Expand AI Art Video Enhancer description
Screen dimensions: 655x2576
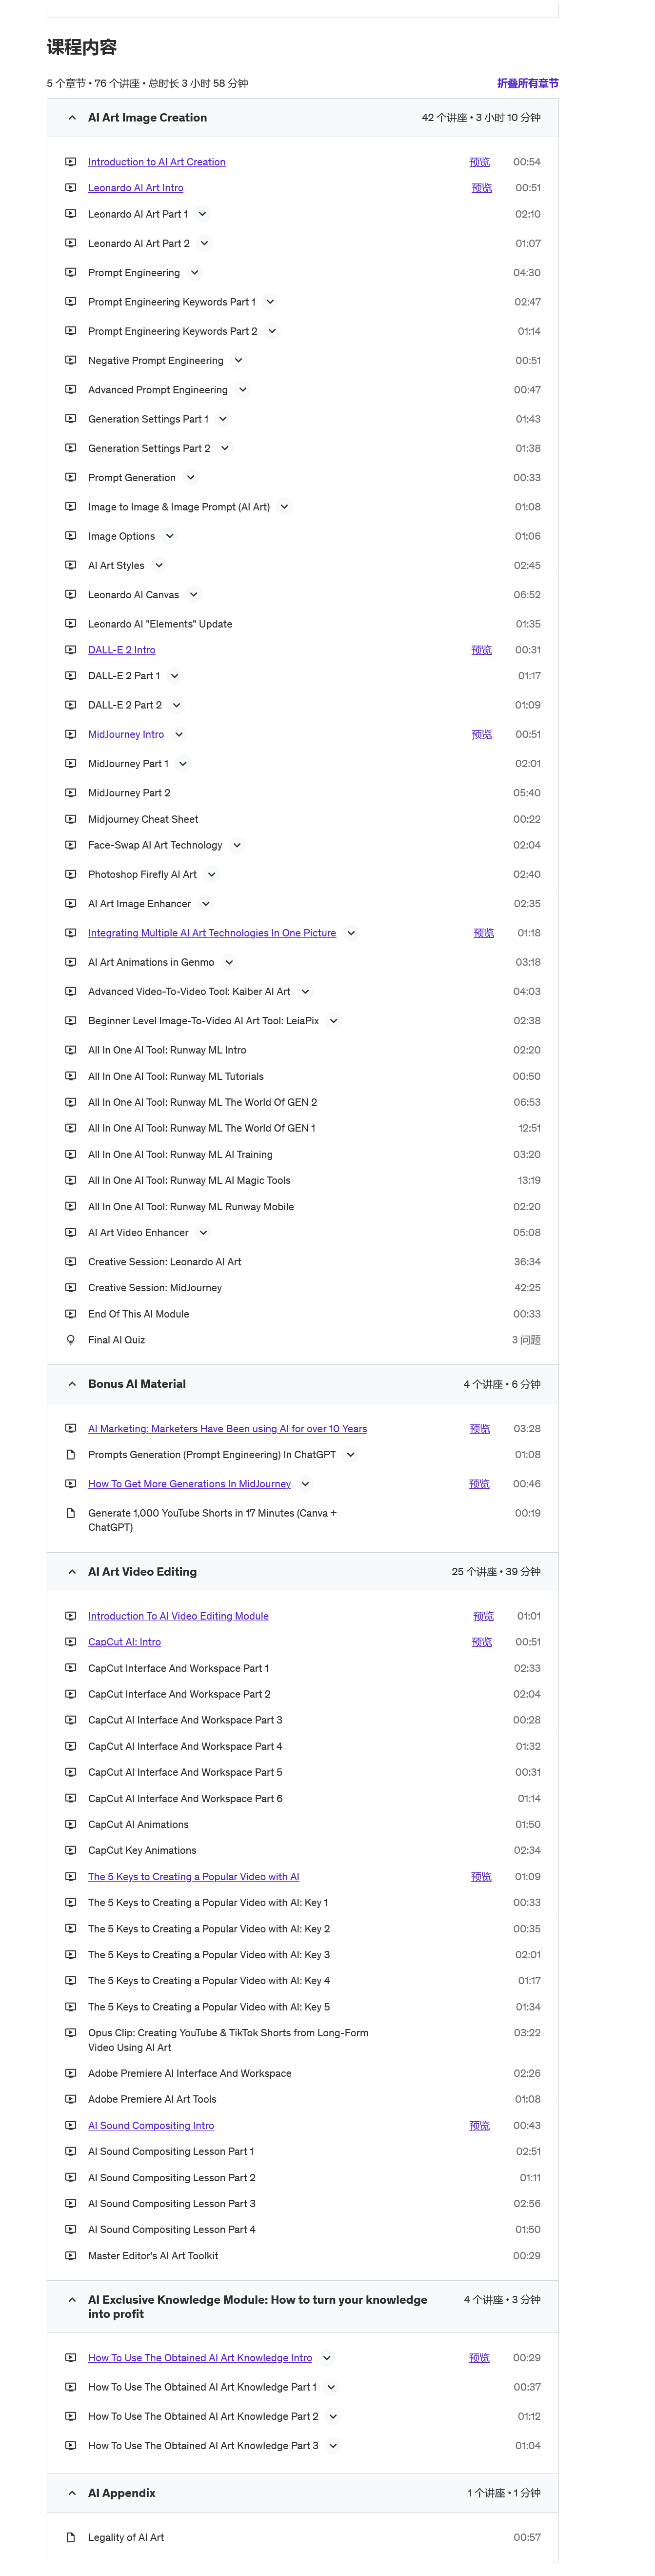tap(203, 1233)
